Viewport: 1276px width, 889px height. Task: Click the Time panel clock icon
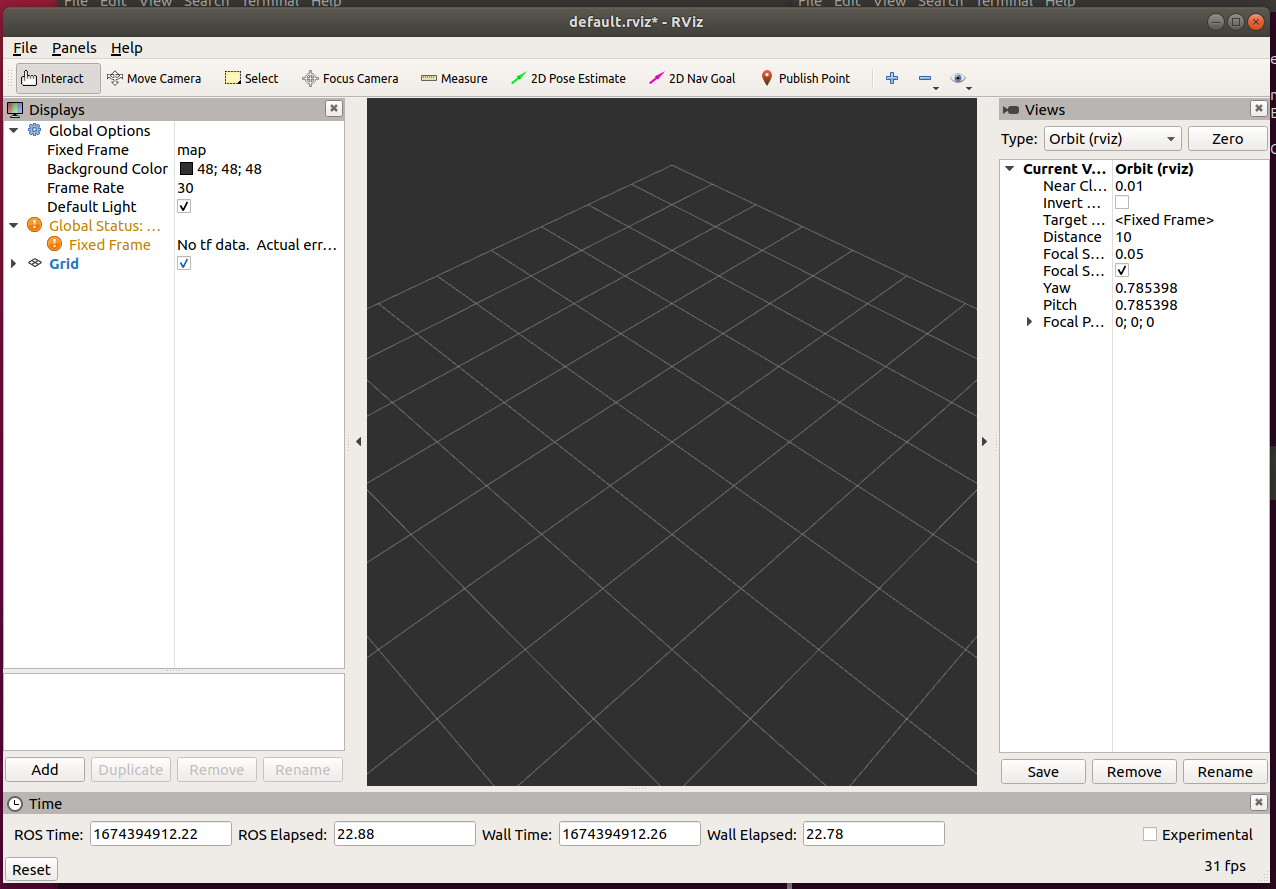[x=17, y=803]
